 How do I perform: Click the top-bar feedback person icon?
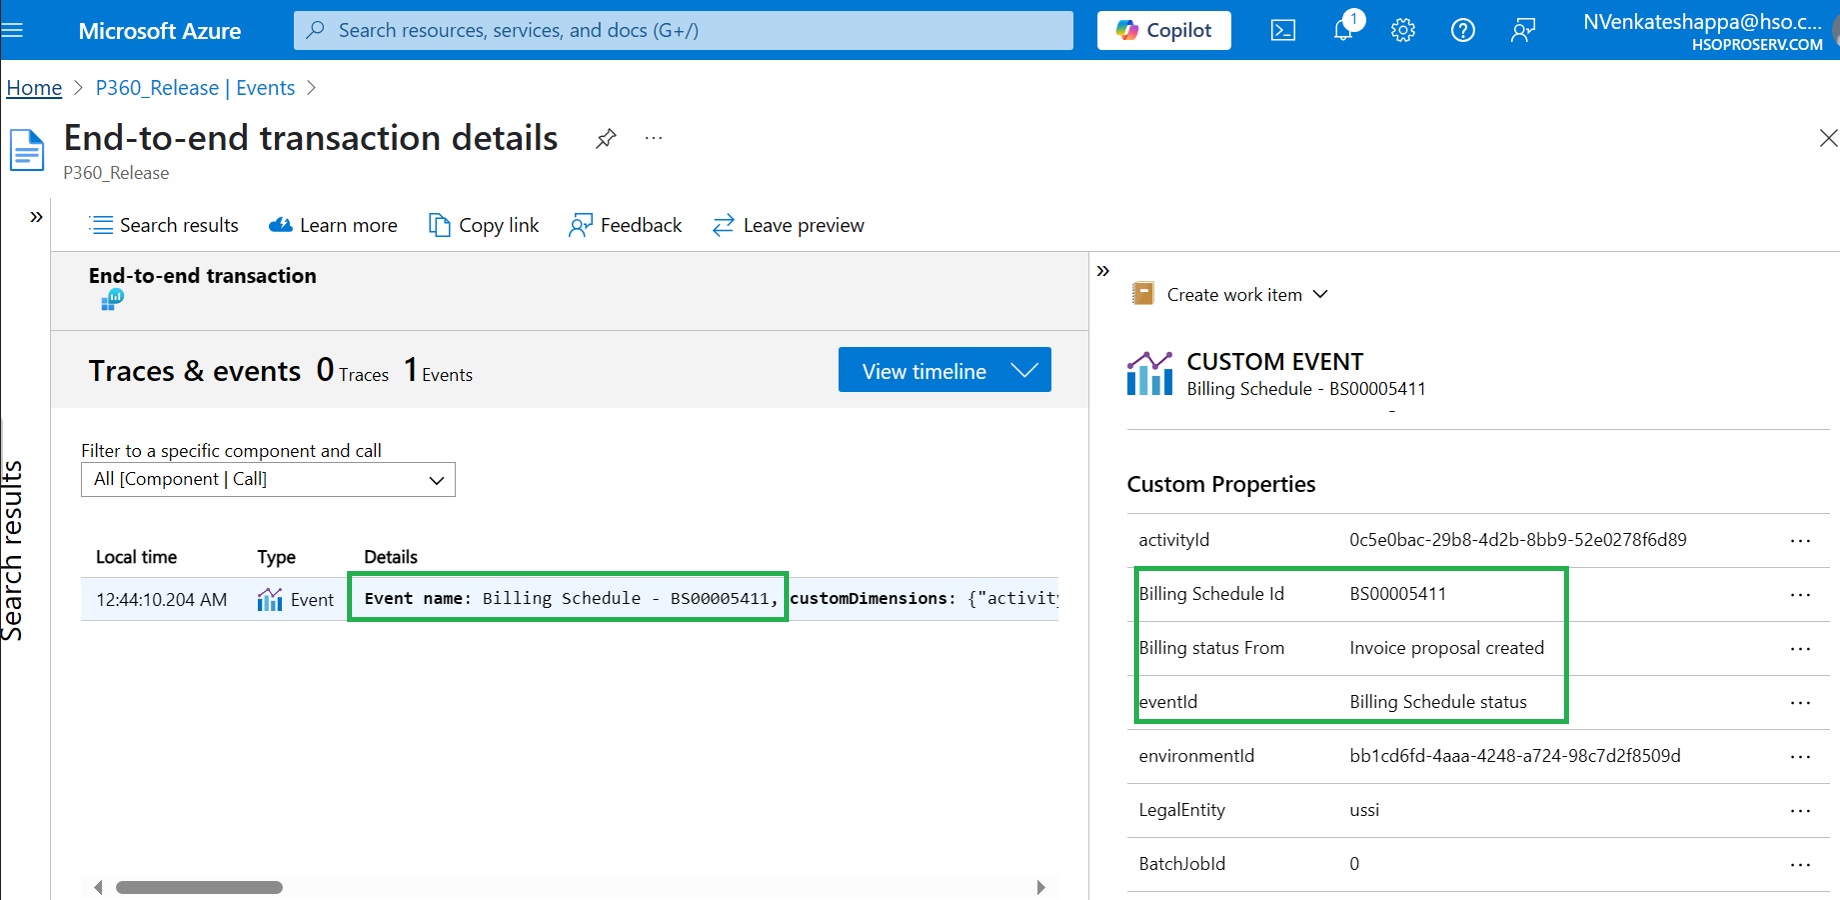click(x=1523, y=30)
